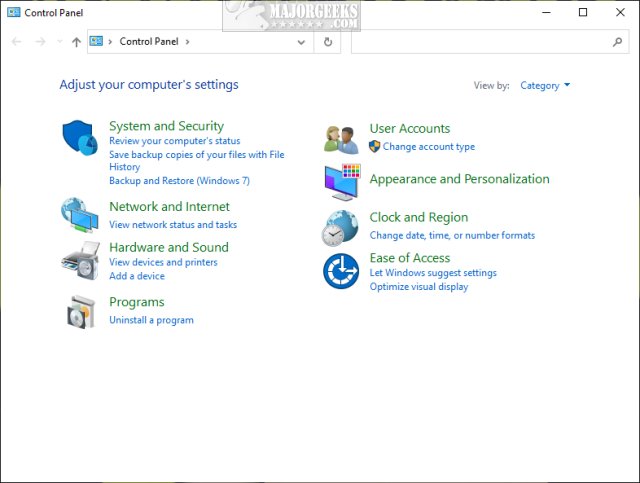Click the Optimize visual display link
Viewport: 640px width, 483px height.
click(x=419, y=287)
